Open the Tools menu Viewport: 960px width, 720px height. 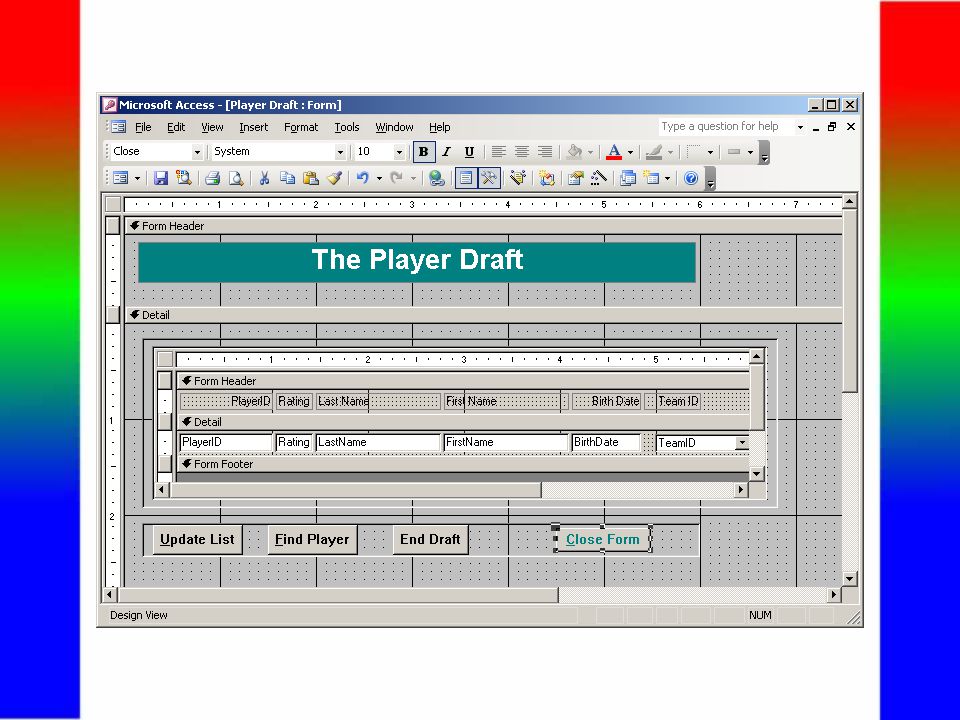[x=347, y=127]
